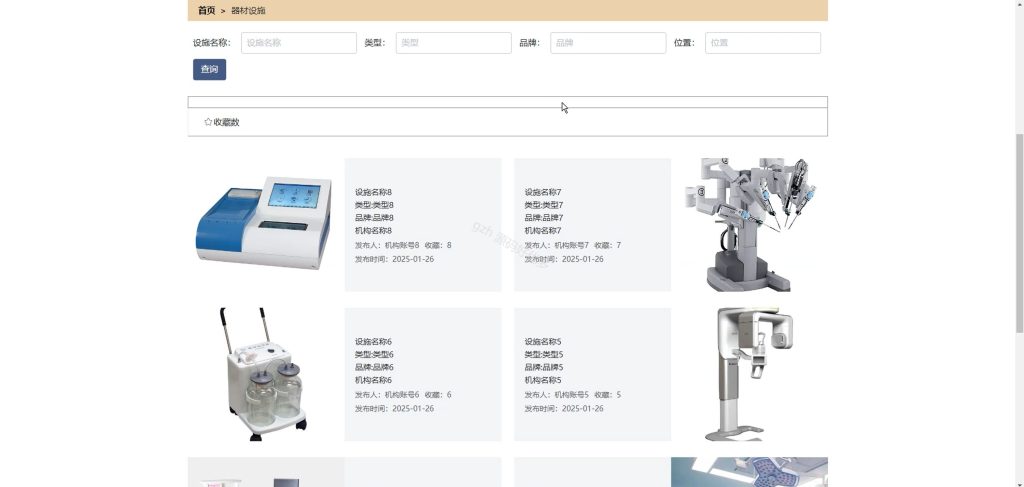Viewport: 1024px width, 487px height.
Task: Select 器材设施 breadcrumb item
Action: (248, 10)
